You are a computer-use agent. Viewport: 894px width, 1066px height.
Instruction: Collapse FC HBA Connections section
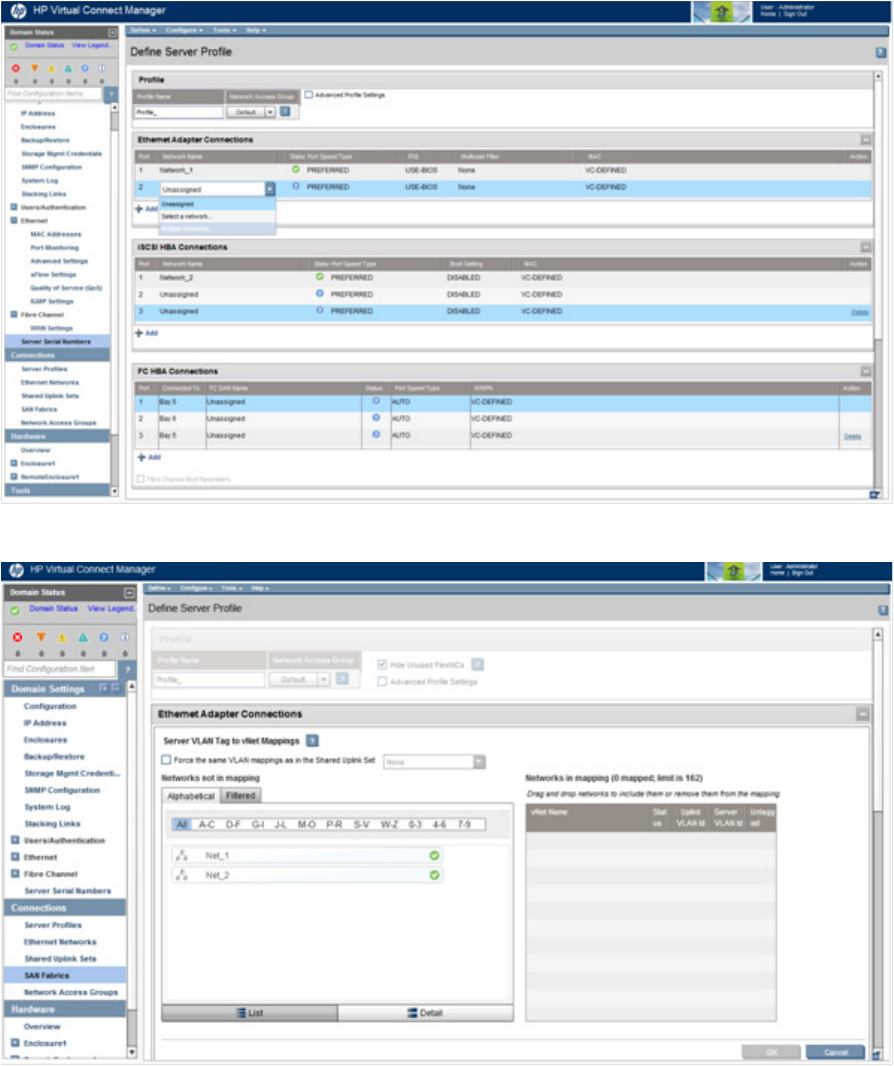865,371
